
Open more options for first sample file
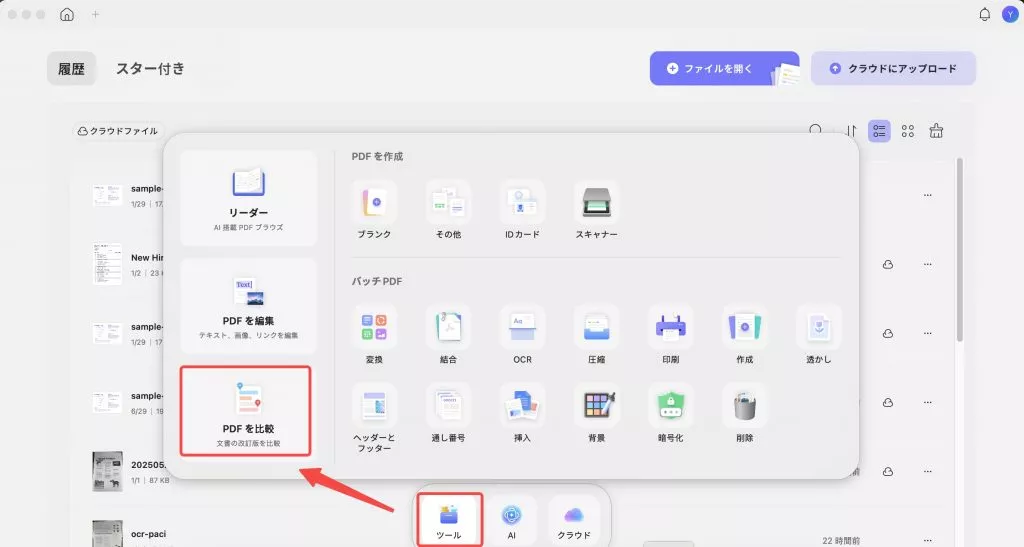(x=927, y=195)
